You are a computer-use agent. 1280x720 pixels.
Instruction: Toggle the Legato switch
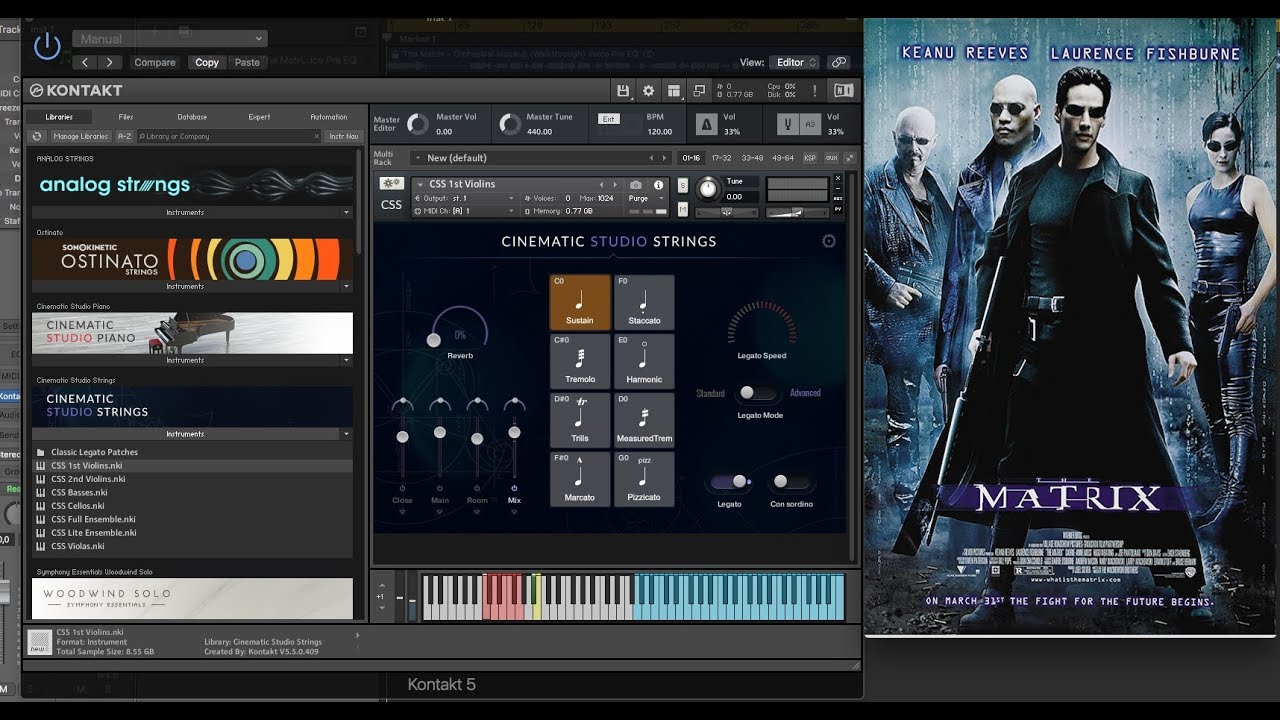click(730, 482)
